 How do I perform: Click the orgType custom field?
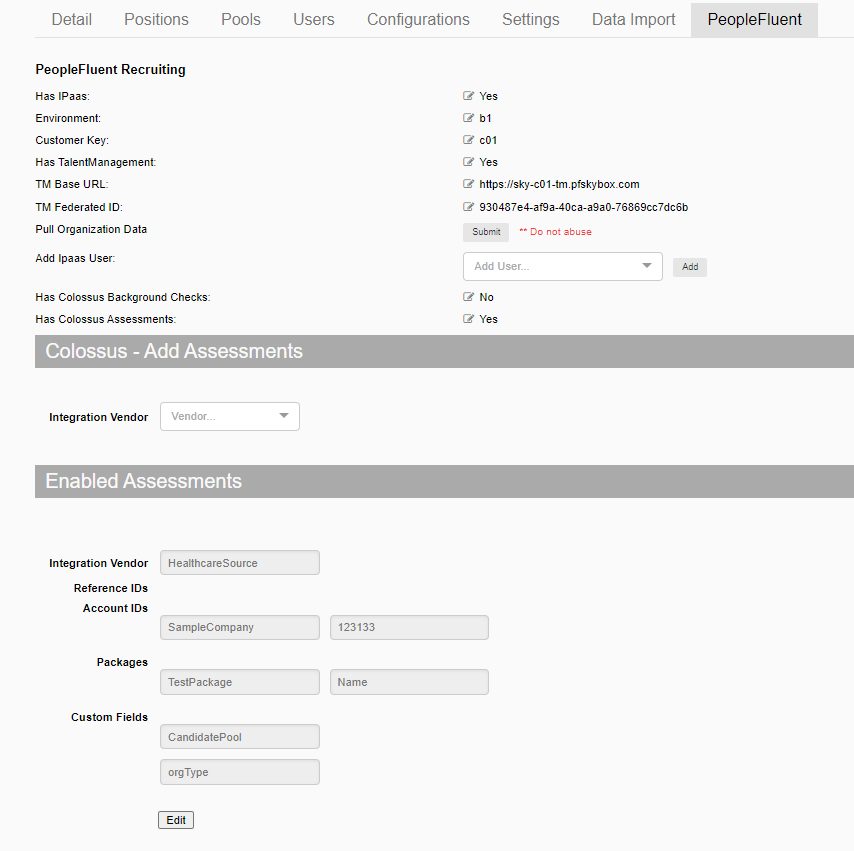(240, 772)
